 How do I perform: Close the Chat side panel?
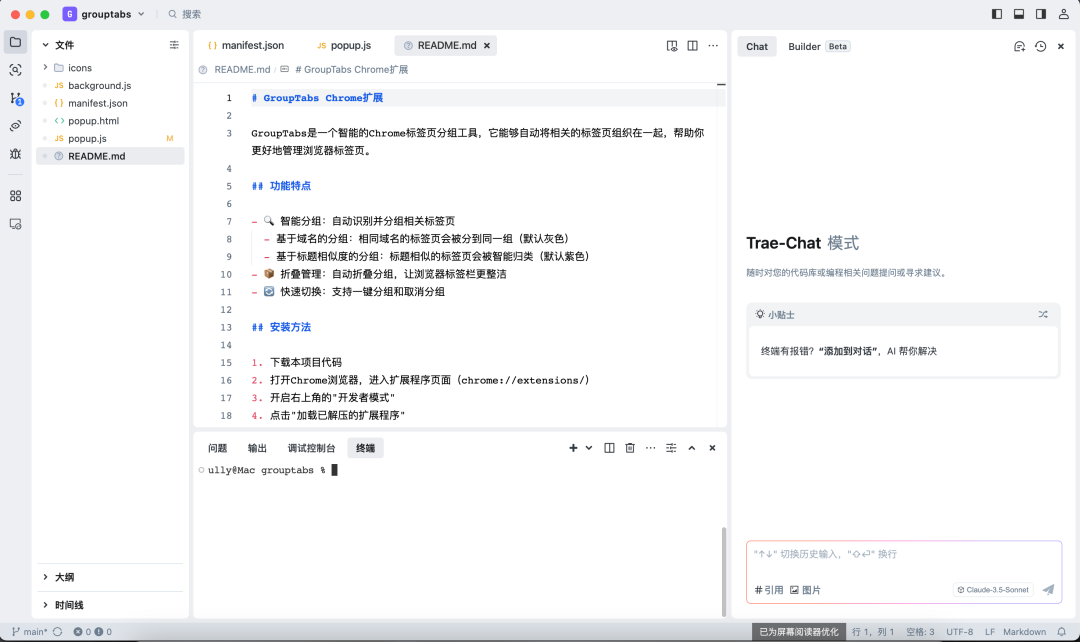coord(1061,46)
